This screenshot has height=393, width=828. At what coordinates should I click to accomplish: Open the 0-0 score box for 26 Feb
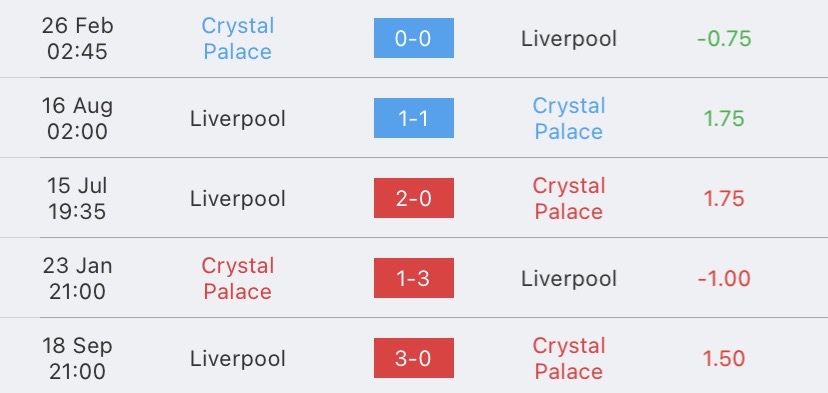click(413, 38)
